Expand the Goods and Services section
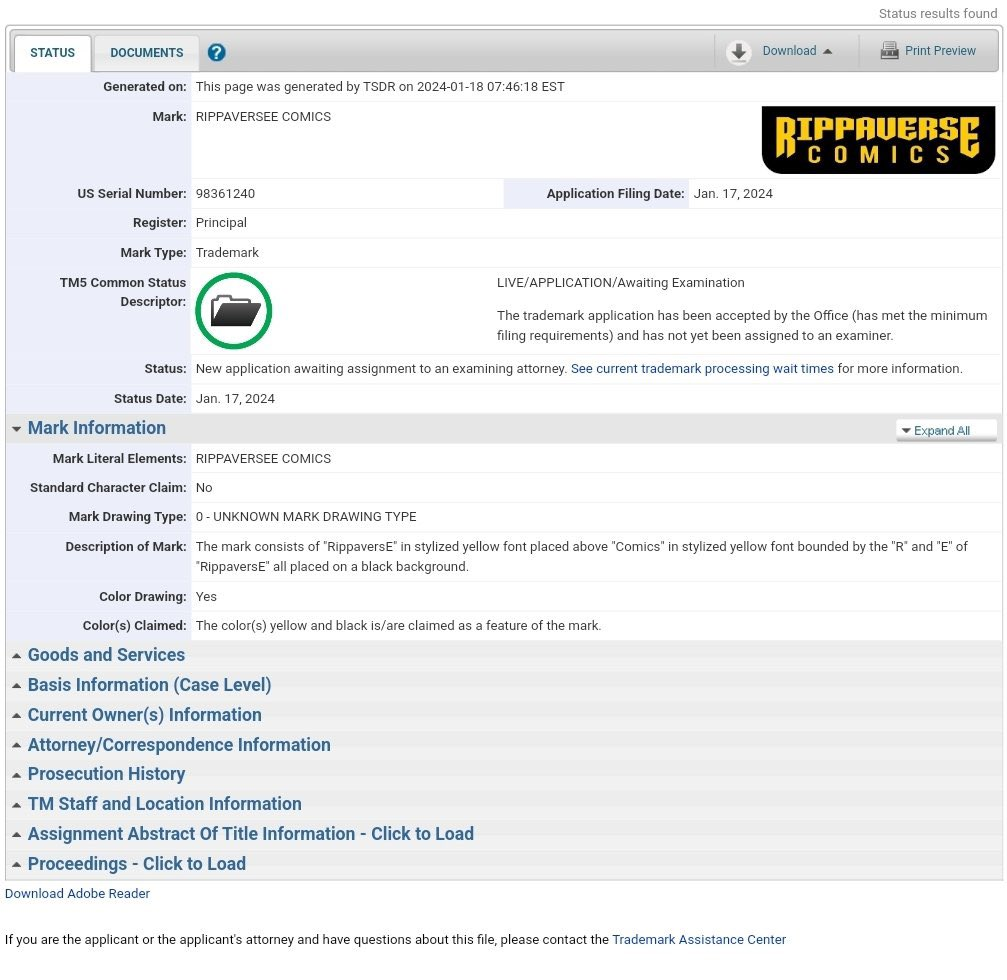The image size is (1007, 980). tap(106, 654)
